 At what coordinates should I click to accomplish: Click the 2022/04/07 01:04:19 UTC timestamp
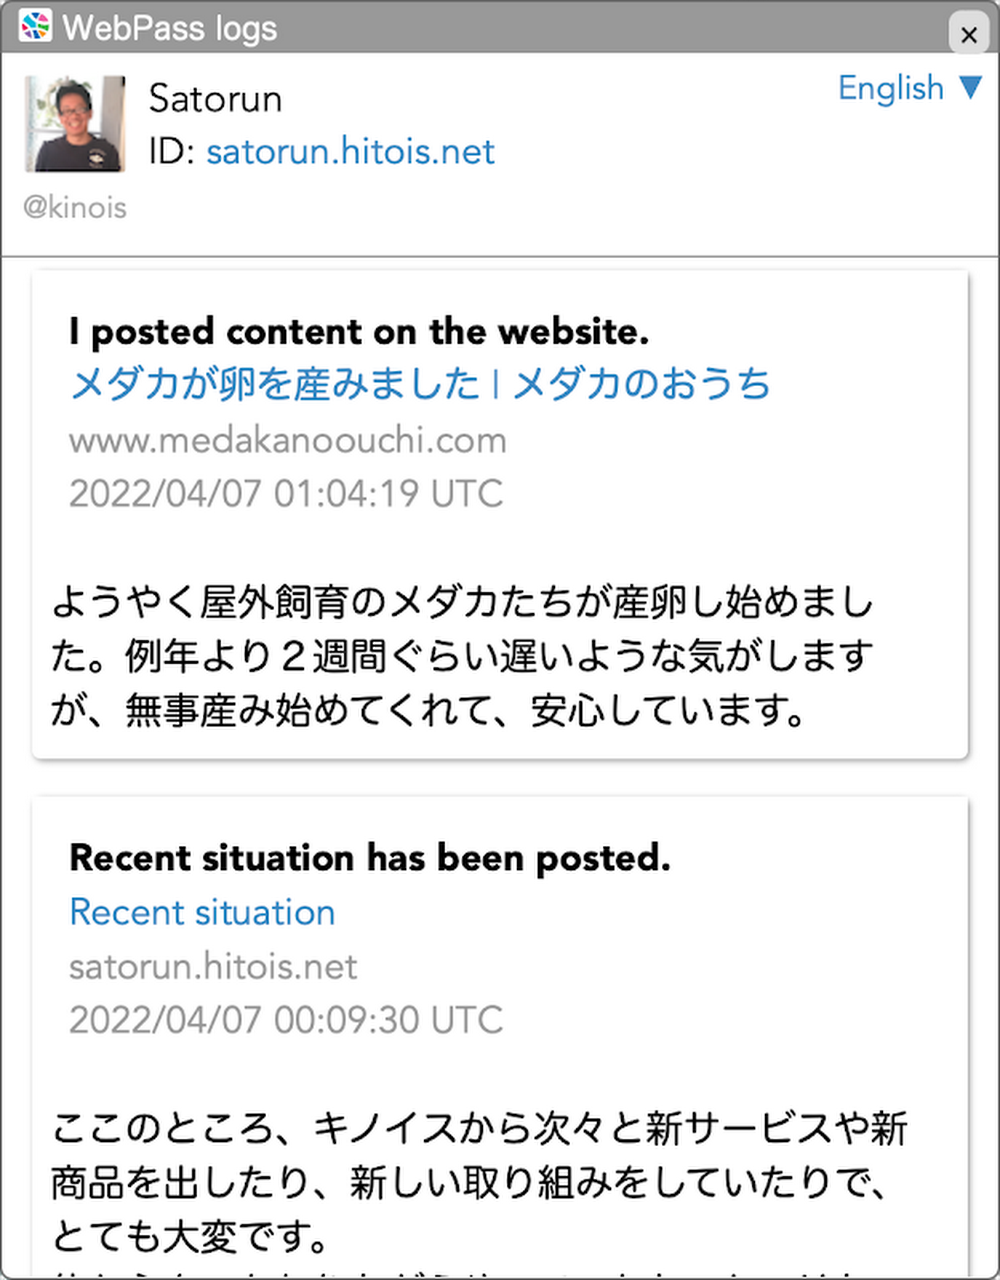tap(286, 494)
